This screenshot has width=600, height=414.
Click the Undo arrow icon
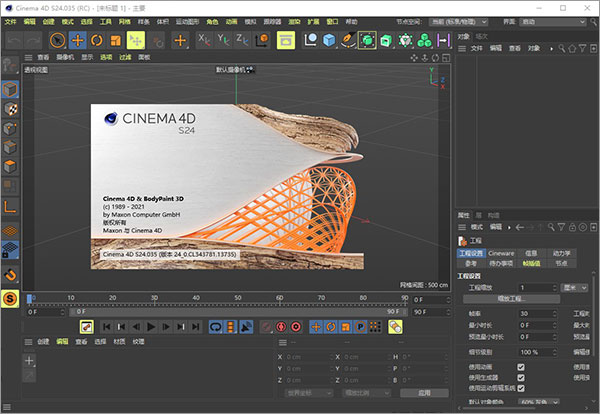[x=15, y=41]
